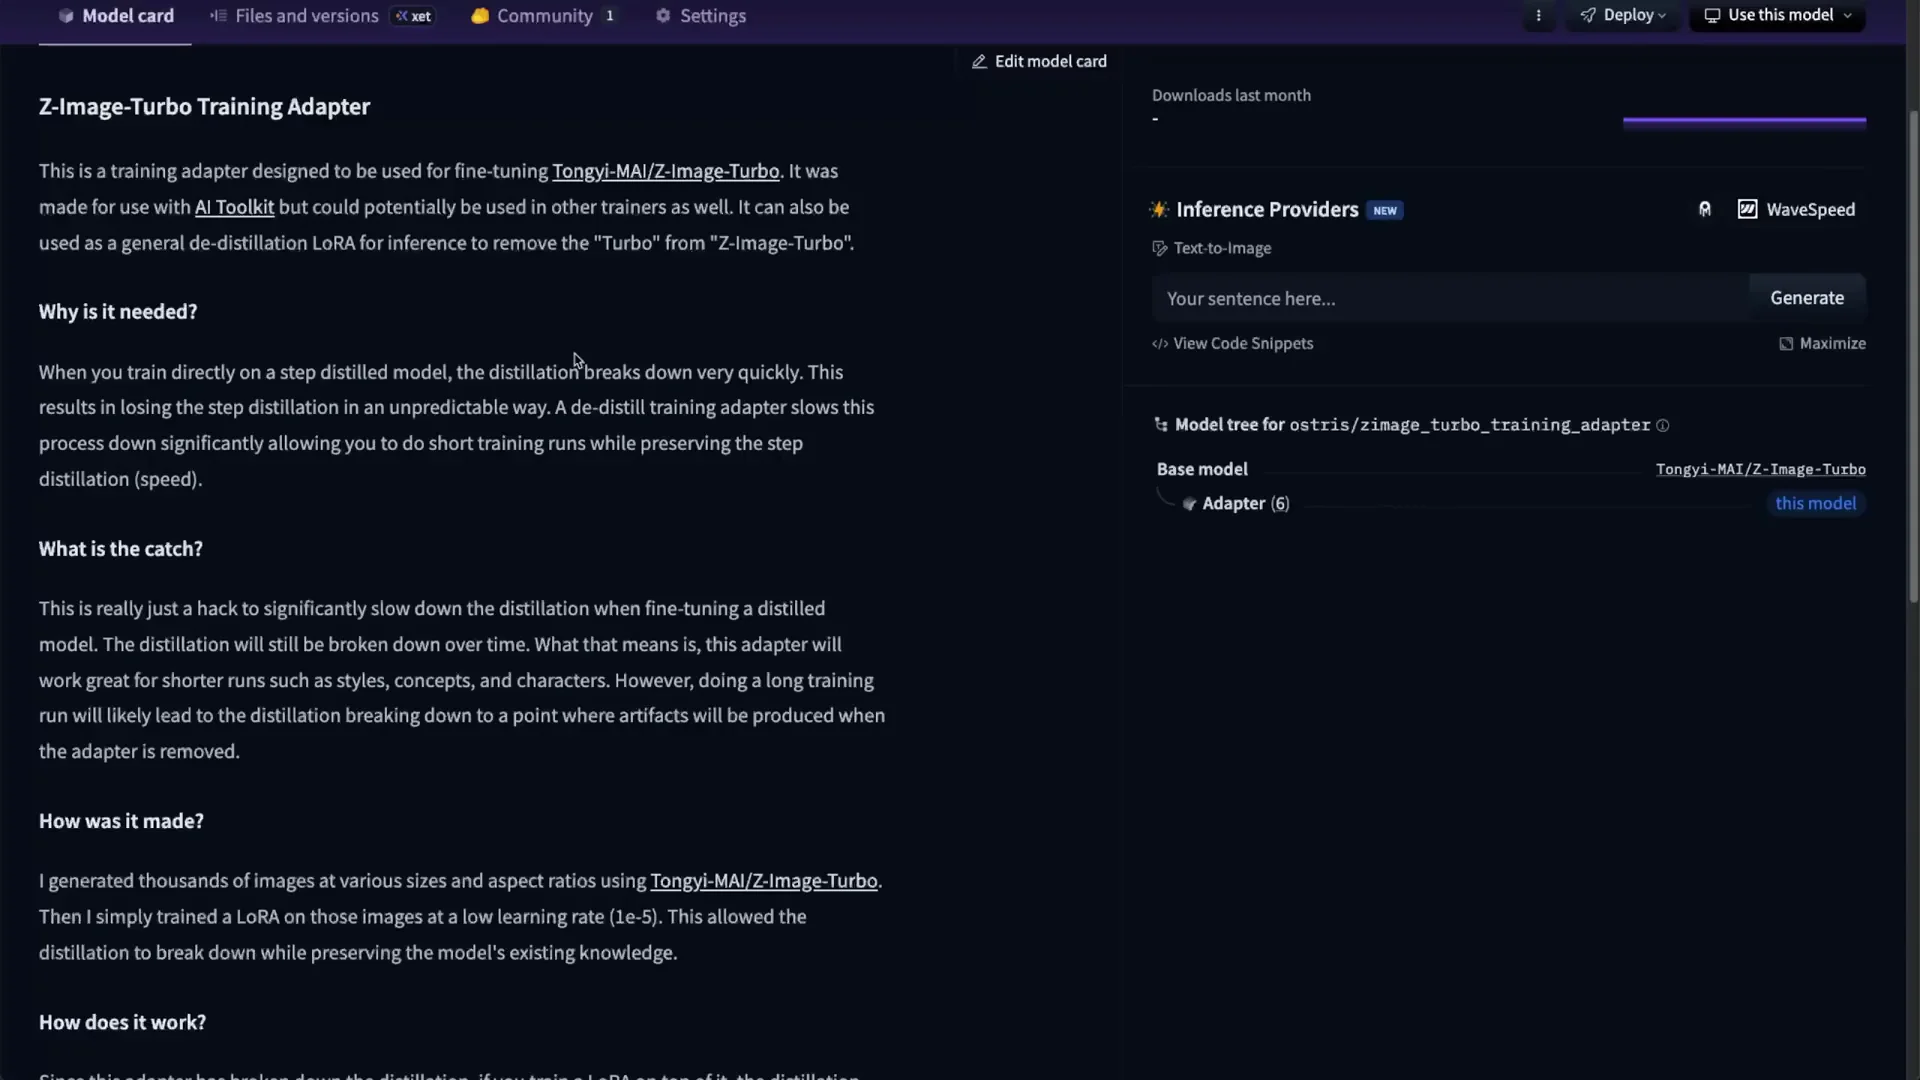Click the Adapter icon in the model tree
Screen dimensions: 1920x1080
click(x=1189, y=504)
